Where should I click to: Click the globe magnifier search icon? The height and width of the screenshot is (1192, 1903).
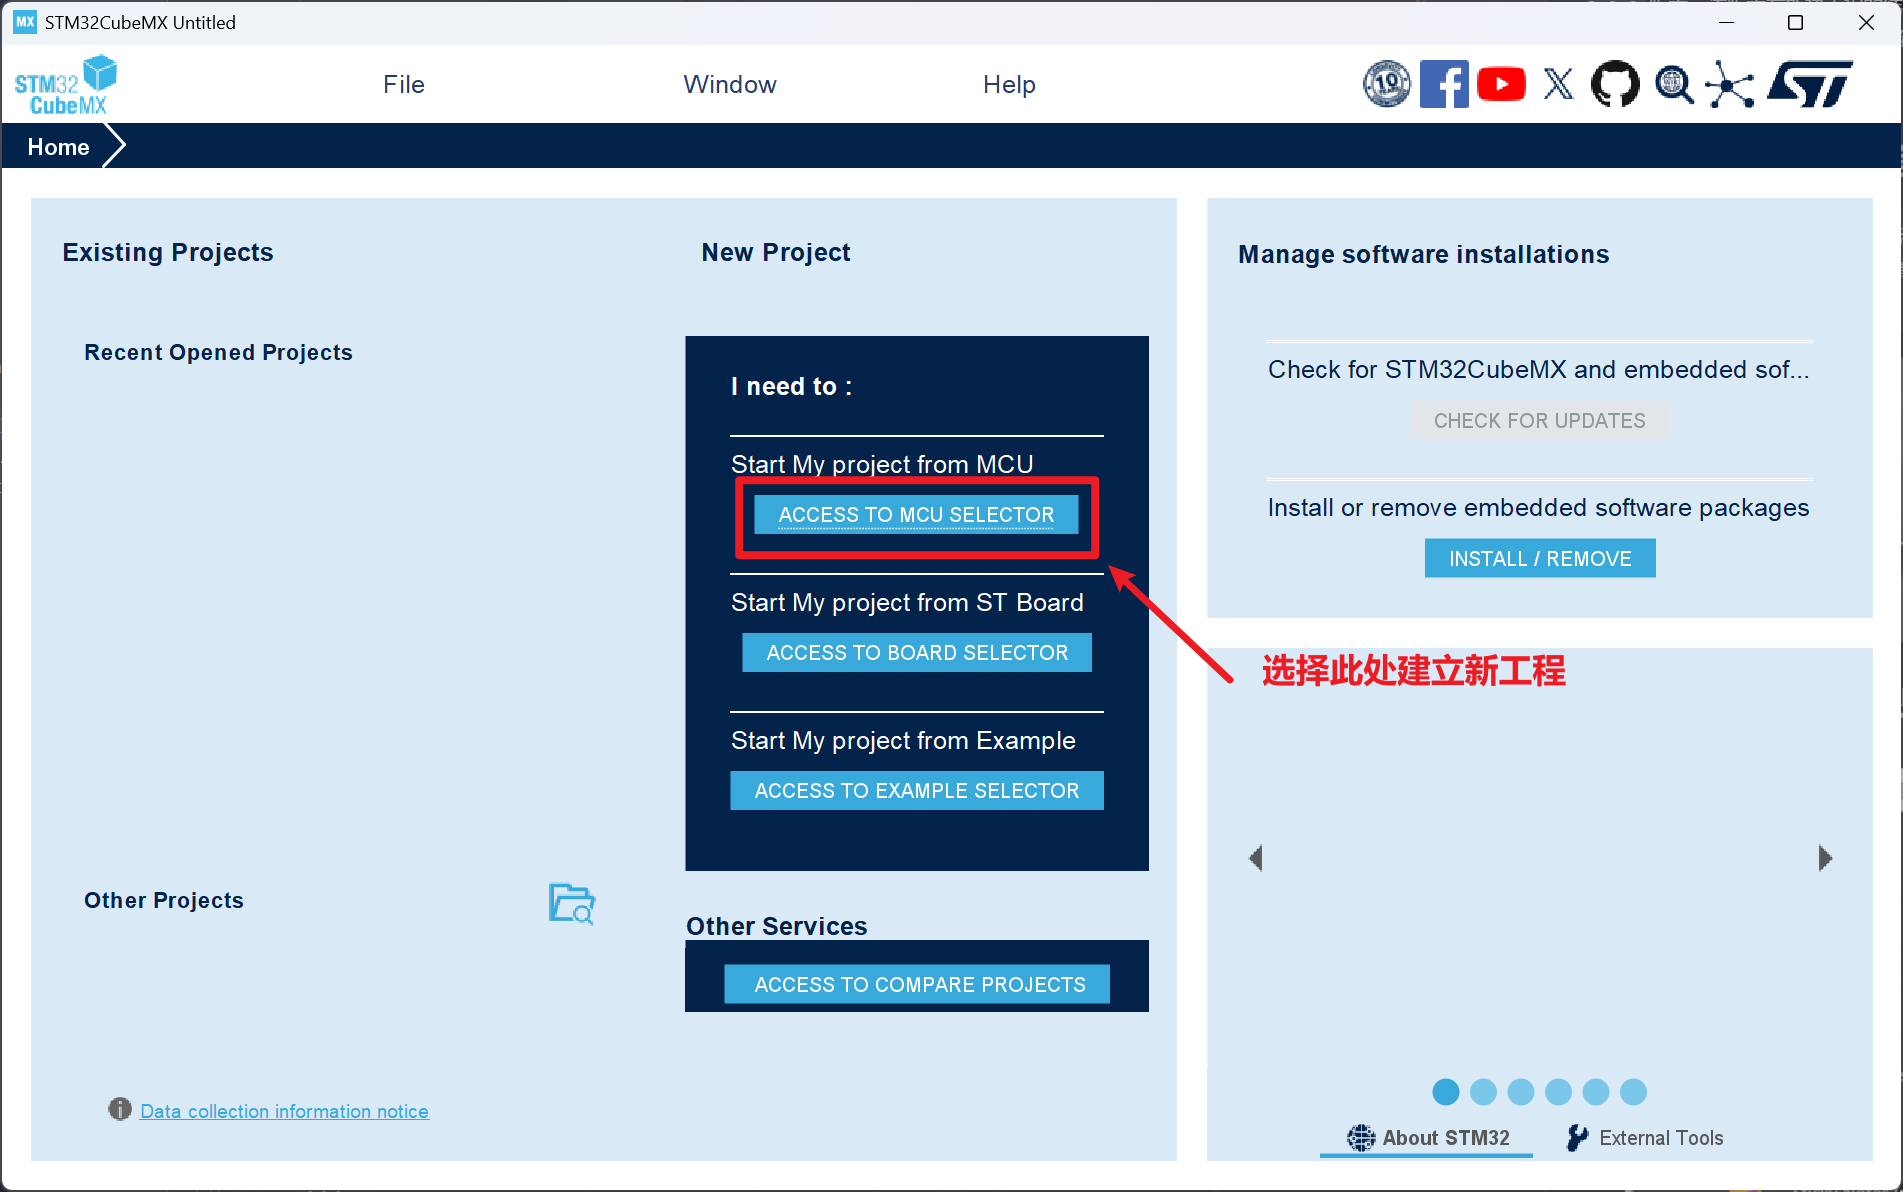1673,85
